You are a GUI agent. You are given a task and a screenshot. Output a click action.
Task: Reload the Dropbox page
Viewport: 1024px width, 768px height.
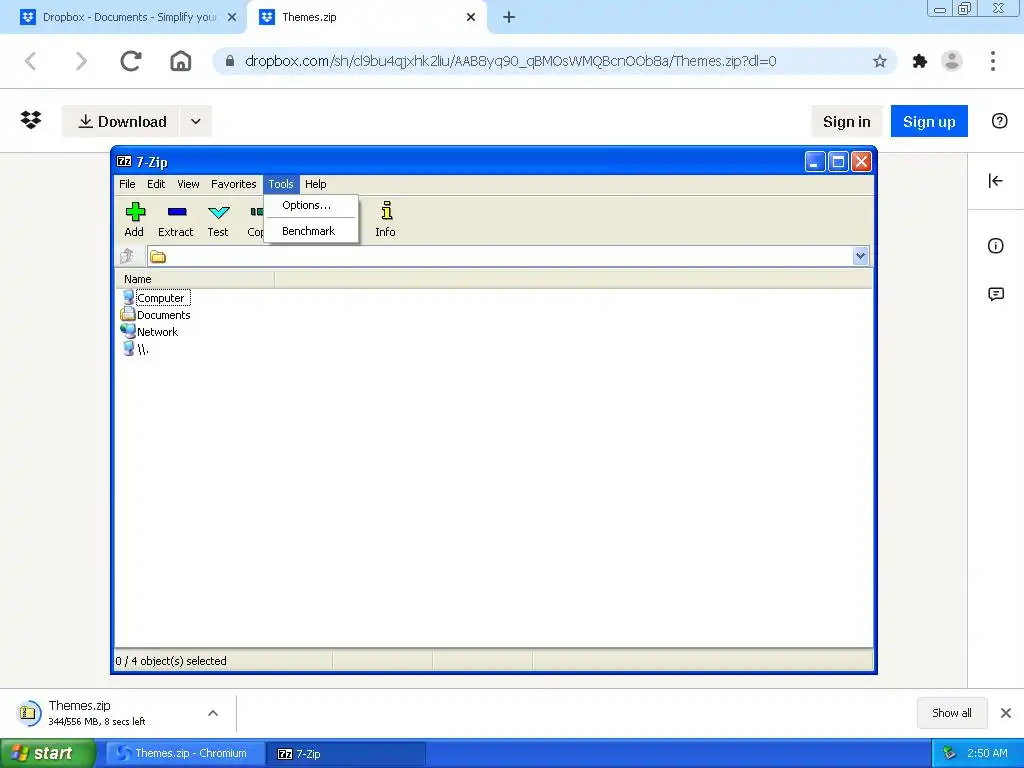(131, 61)
